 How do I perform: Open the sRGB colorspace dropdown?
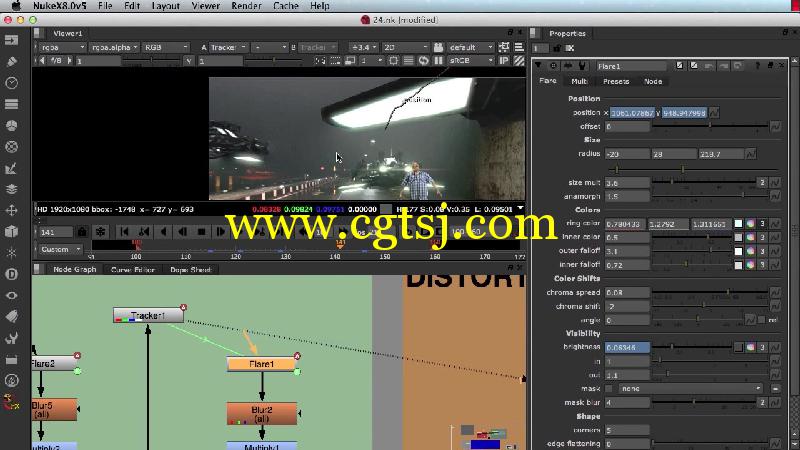(470, 61)
